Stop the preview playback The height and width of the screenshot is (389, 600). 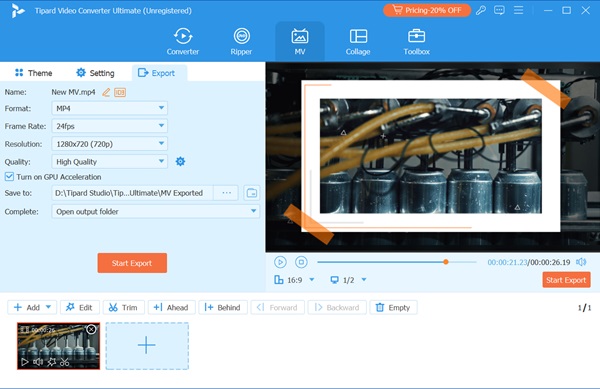pos(302,262)
